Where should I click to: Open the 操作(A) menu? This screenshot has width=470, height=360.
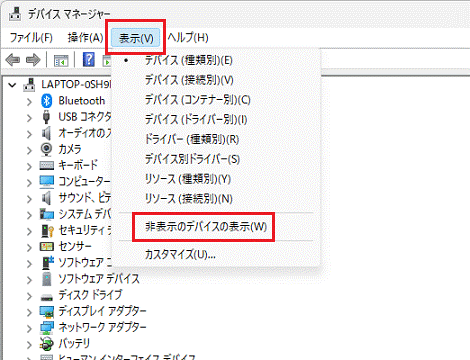click(85, 37)
